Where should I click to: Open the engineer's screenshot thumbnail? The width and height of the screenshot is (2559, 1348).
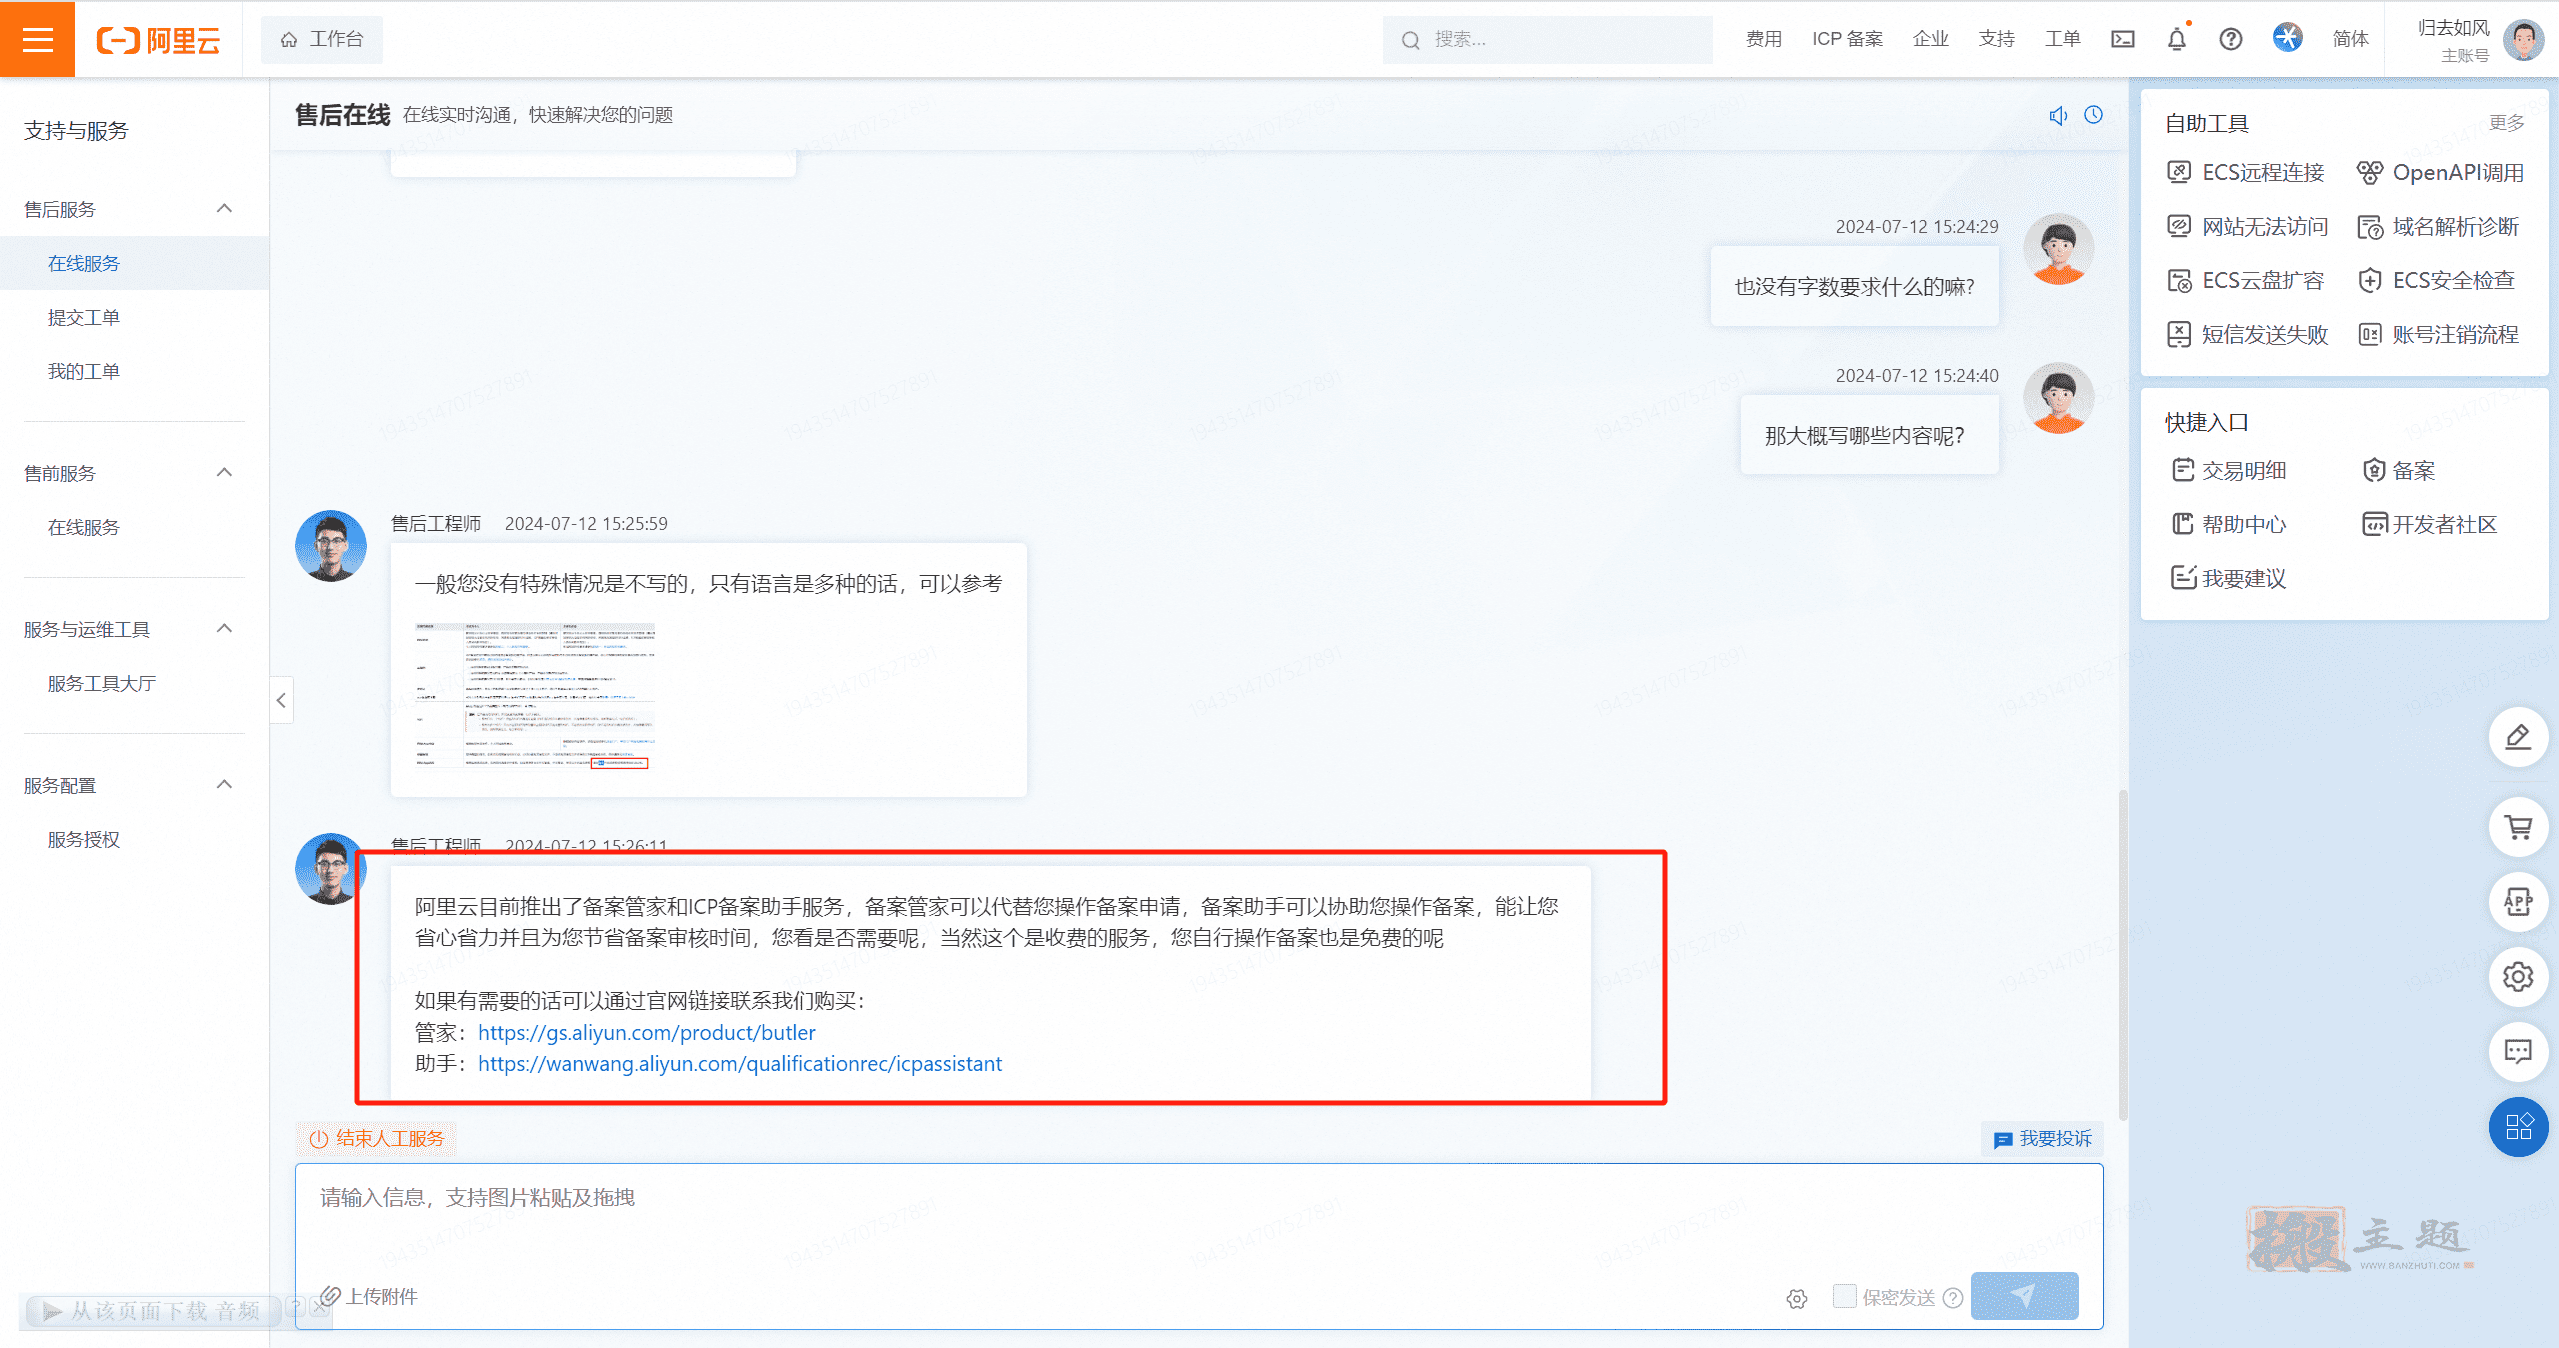pos(535,697)
